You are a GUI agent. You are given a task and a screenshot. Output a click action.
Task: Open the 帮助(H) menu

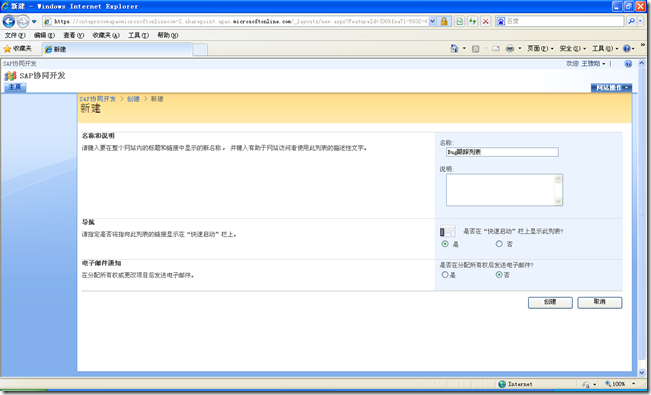(x=168, y=35)
